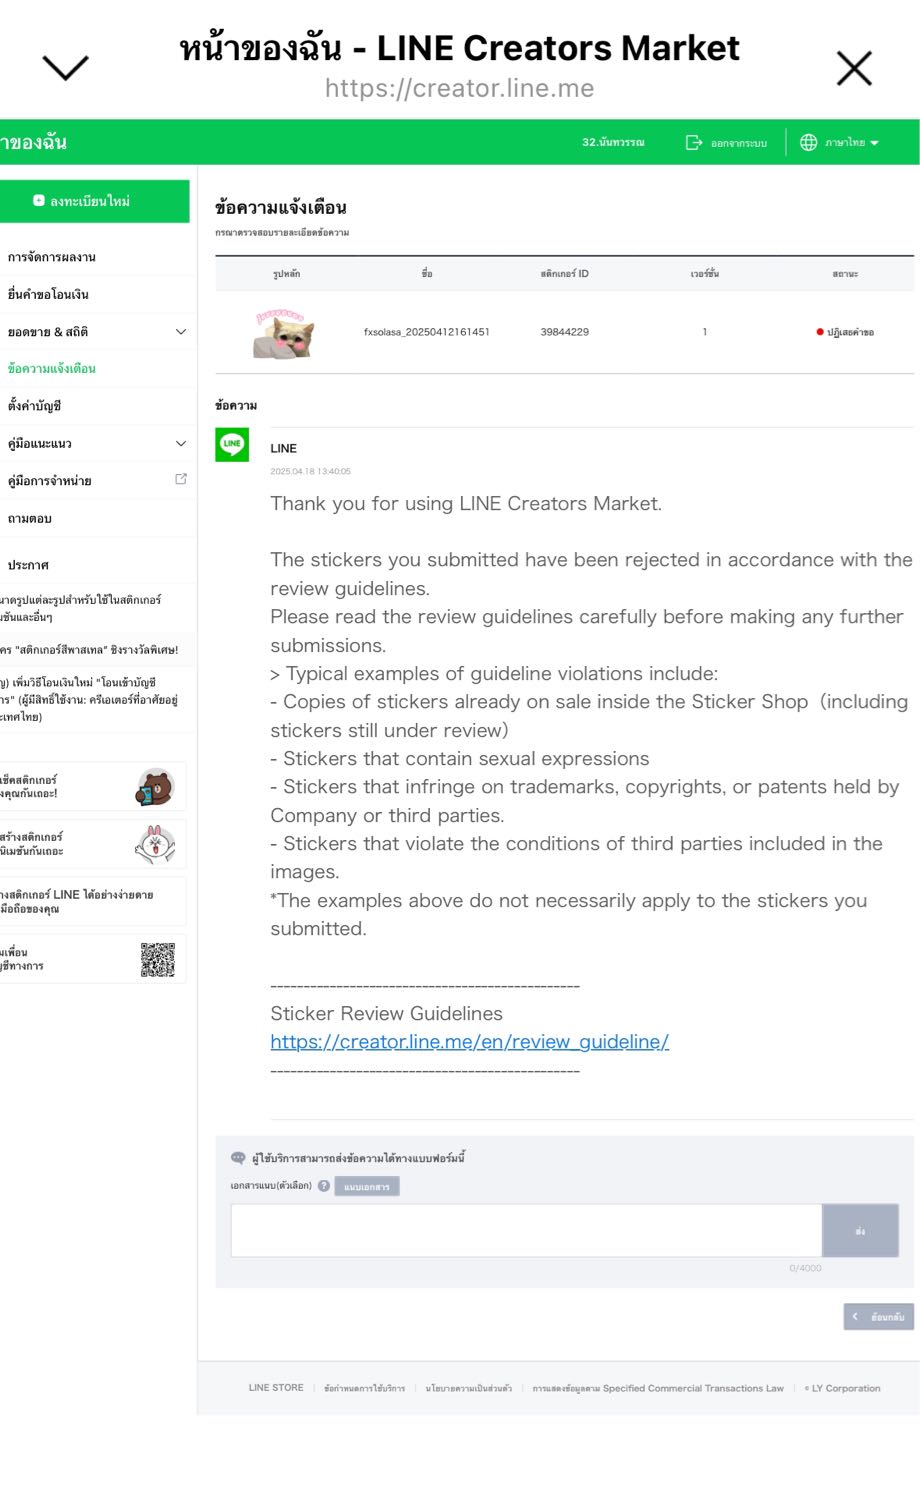
Task: Select ข้อความแจ้งเตือน in the sidebar
Action: [52, 368]
